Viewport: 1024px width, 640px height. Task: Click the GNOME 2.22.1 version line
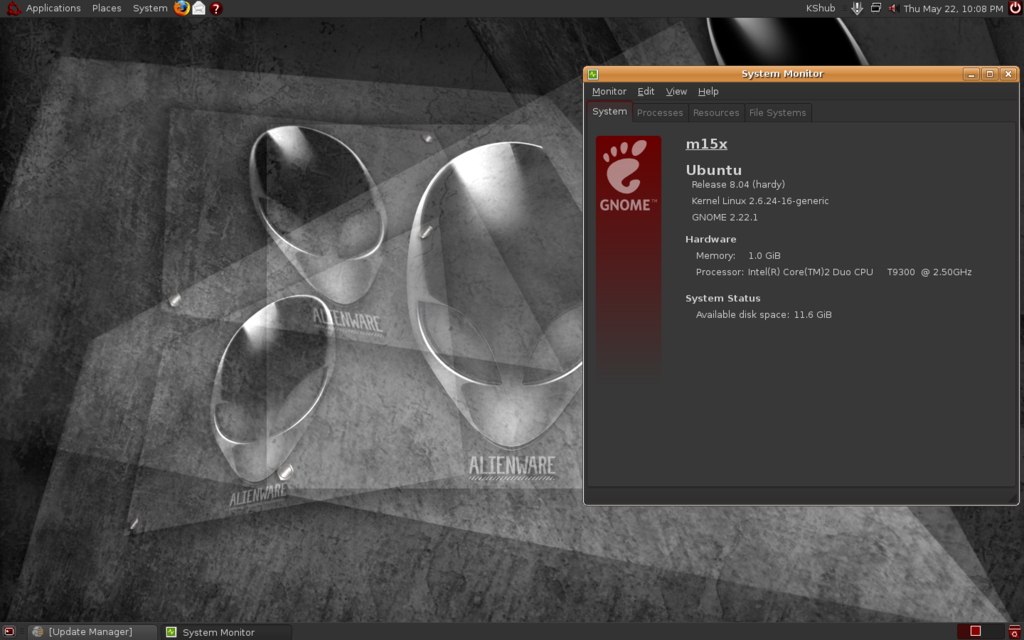click(724, 217)
